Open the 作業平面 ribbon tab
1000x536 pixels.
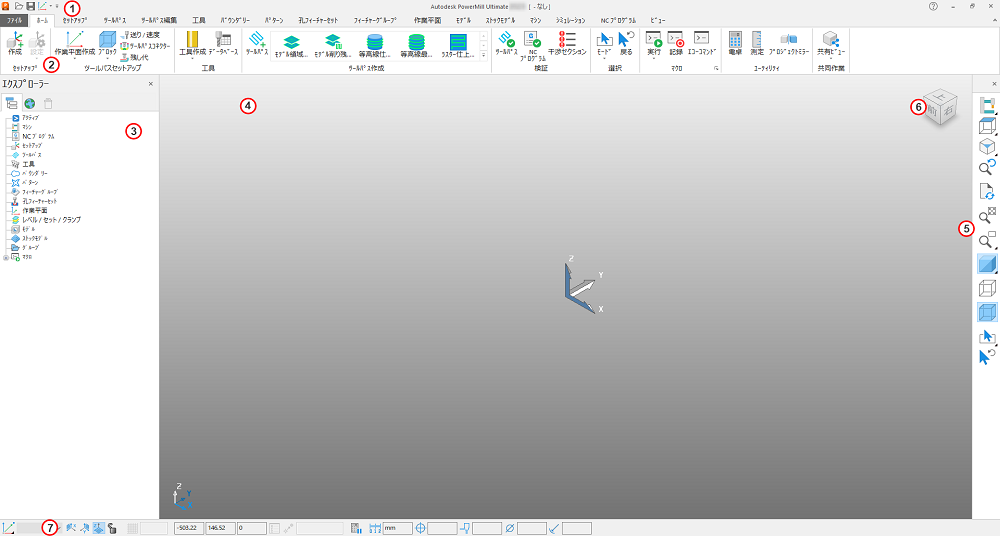pyautogui.click(x=427, y=20)
